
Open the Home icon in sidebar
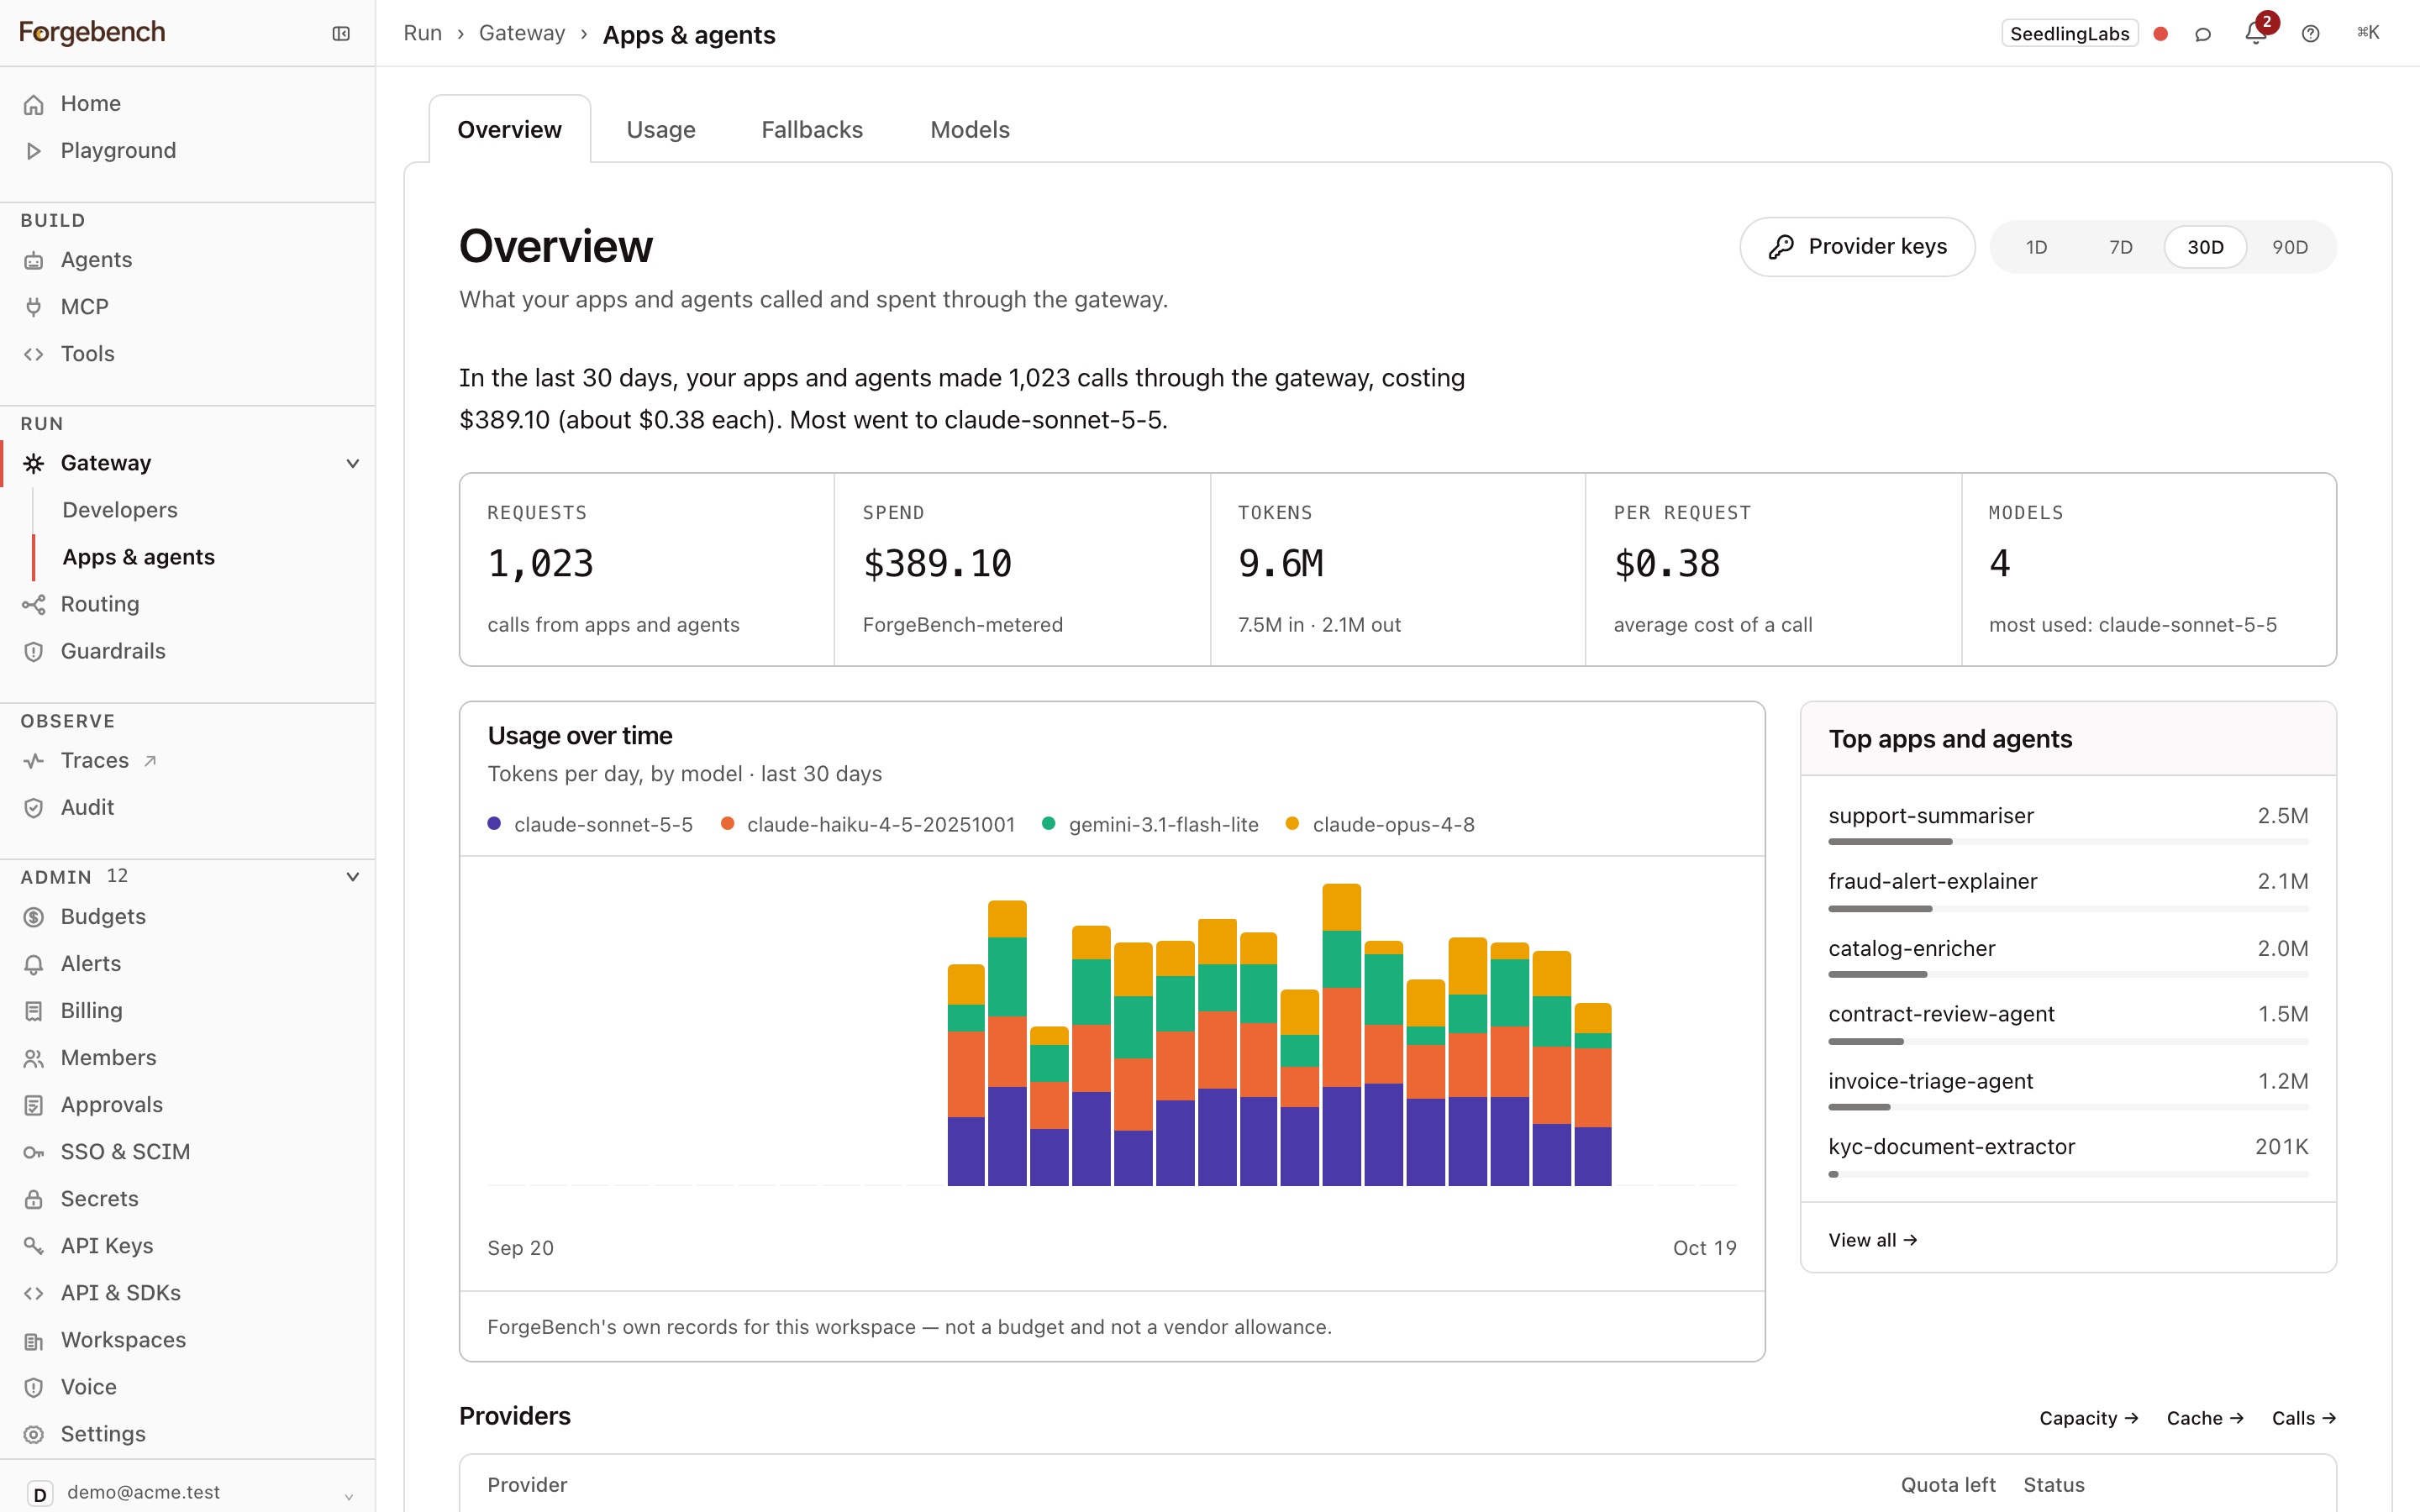(x=34, y=104)
